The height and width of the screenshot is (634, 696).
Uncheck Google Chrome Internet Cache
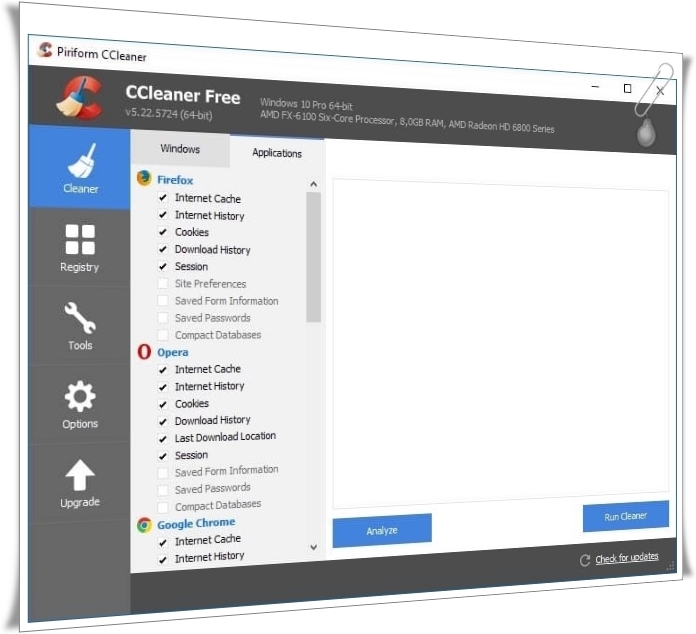coord(163,543)
